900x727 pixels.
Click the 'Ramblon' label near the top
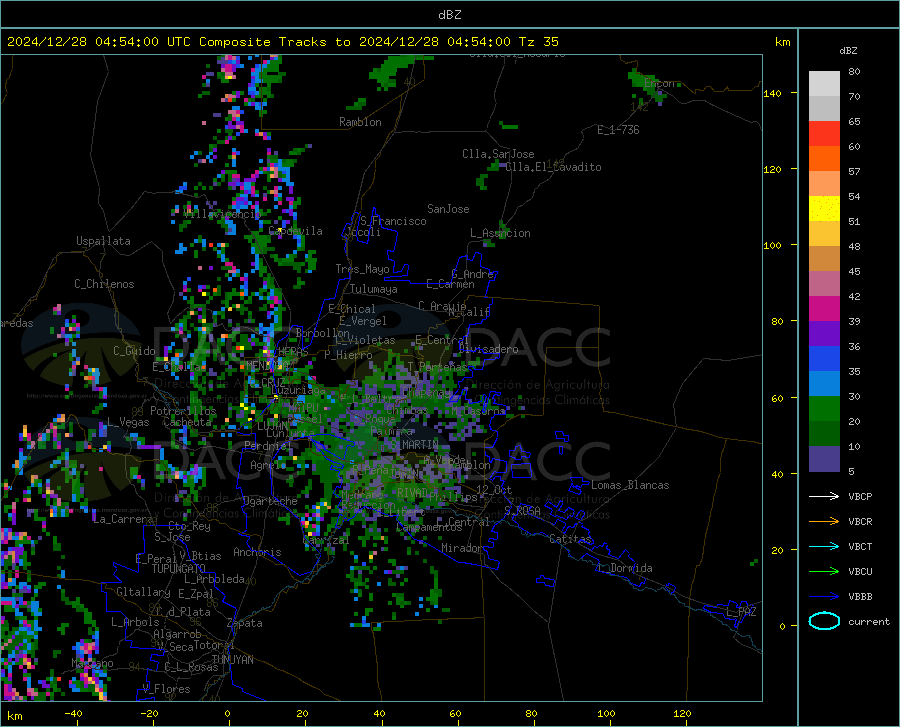coord(360,122)
